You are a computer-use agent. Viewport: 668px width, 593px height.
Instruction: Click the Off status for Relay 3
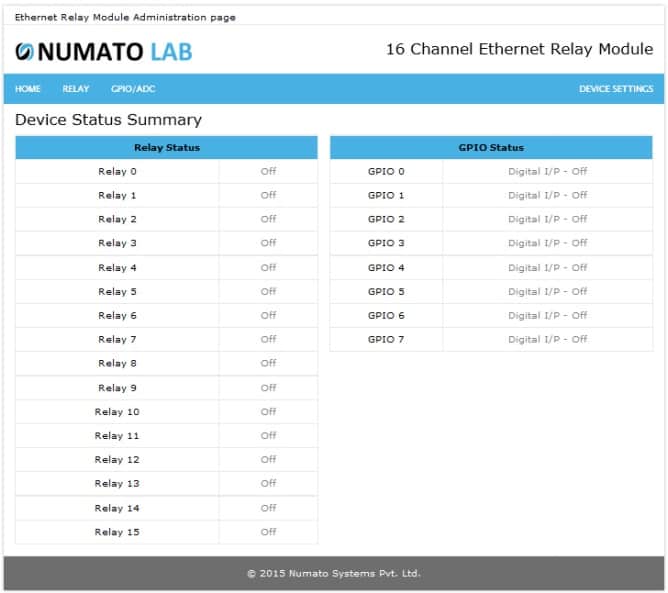click(x=268, y=243)
